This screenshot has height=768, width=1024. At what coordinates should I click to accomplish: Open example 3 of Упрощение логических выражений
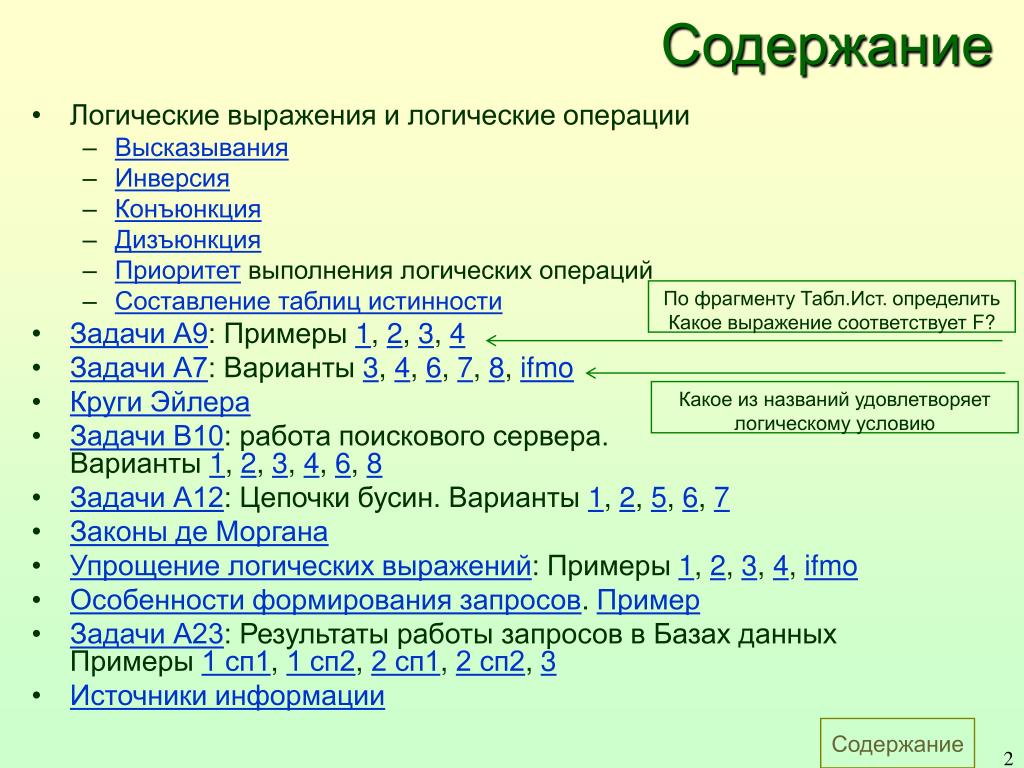(749, 566)
